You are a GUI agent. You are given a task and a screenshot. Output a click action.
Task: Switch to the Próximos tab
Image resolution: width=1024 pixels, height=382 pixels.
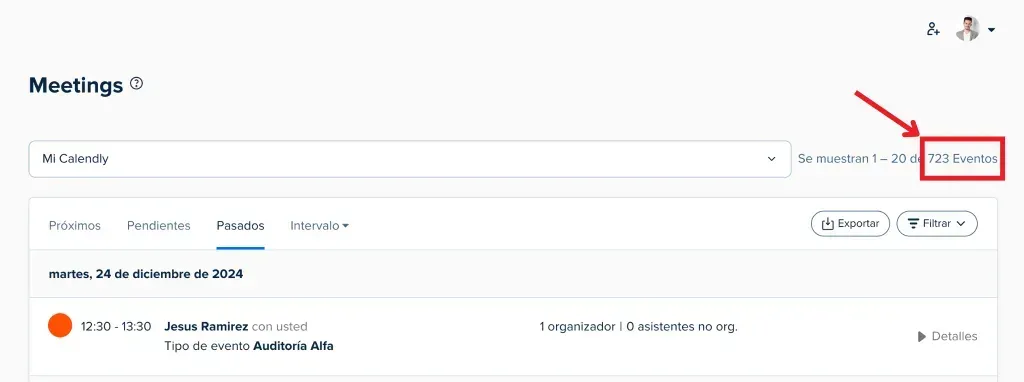[74, 225]
